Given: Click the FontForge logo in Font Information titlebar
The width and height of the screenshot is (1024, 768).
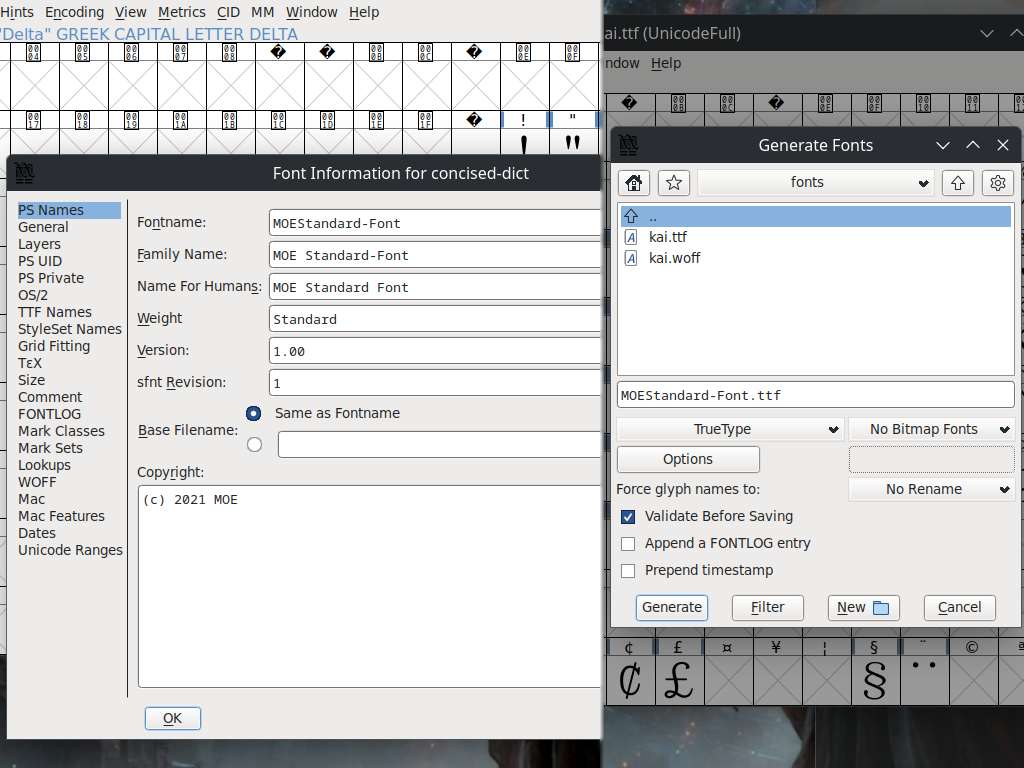Looking at the screenshot, I should (24, 173).
